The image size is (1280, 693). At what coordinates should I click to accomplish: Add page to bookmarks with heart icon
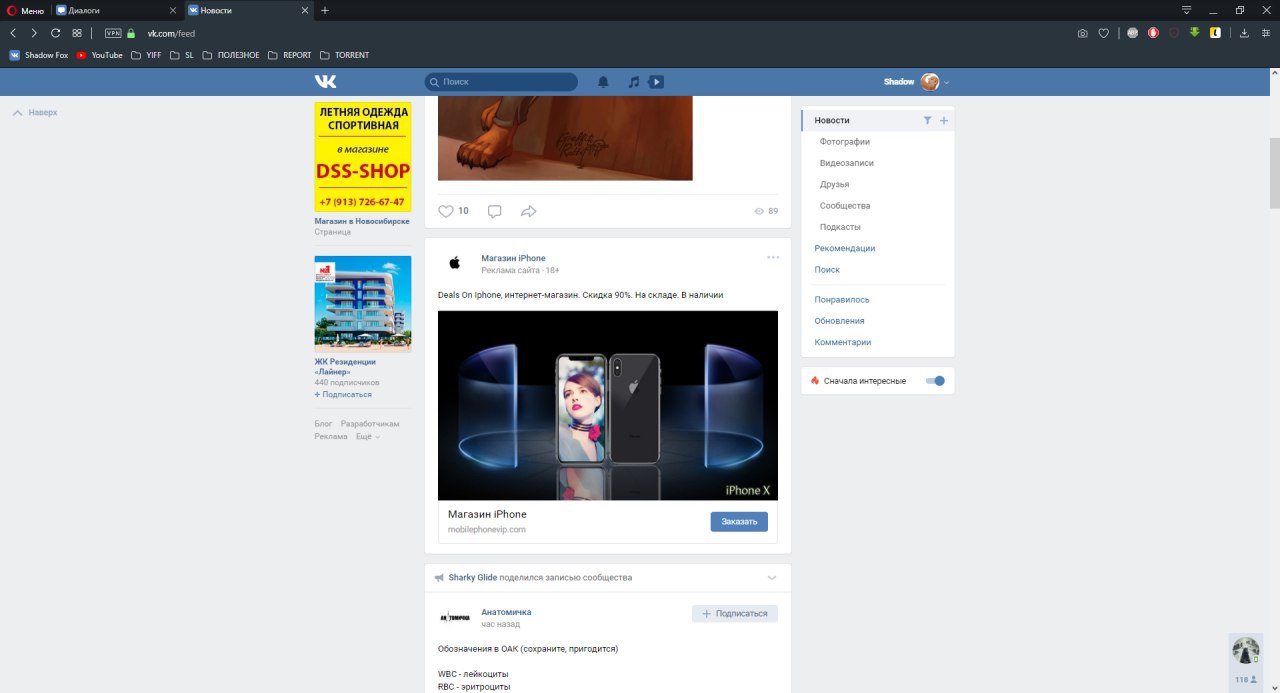coord(1104,33)
